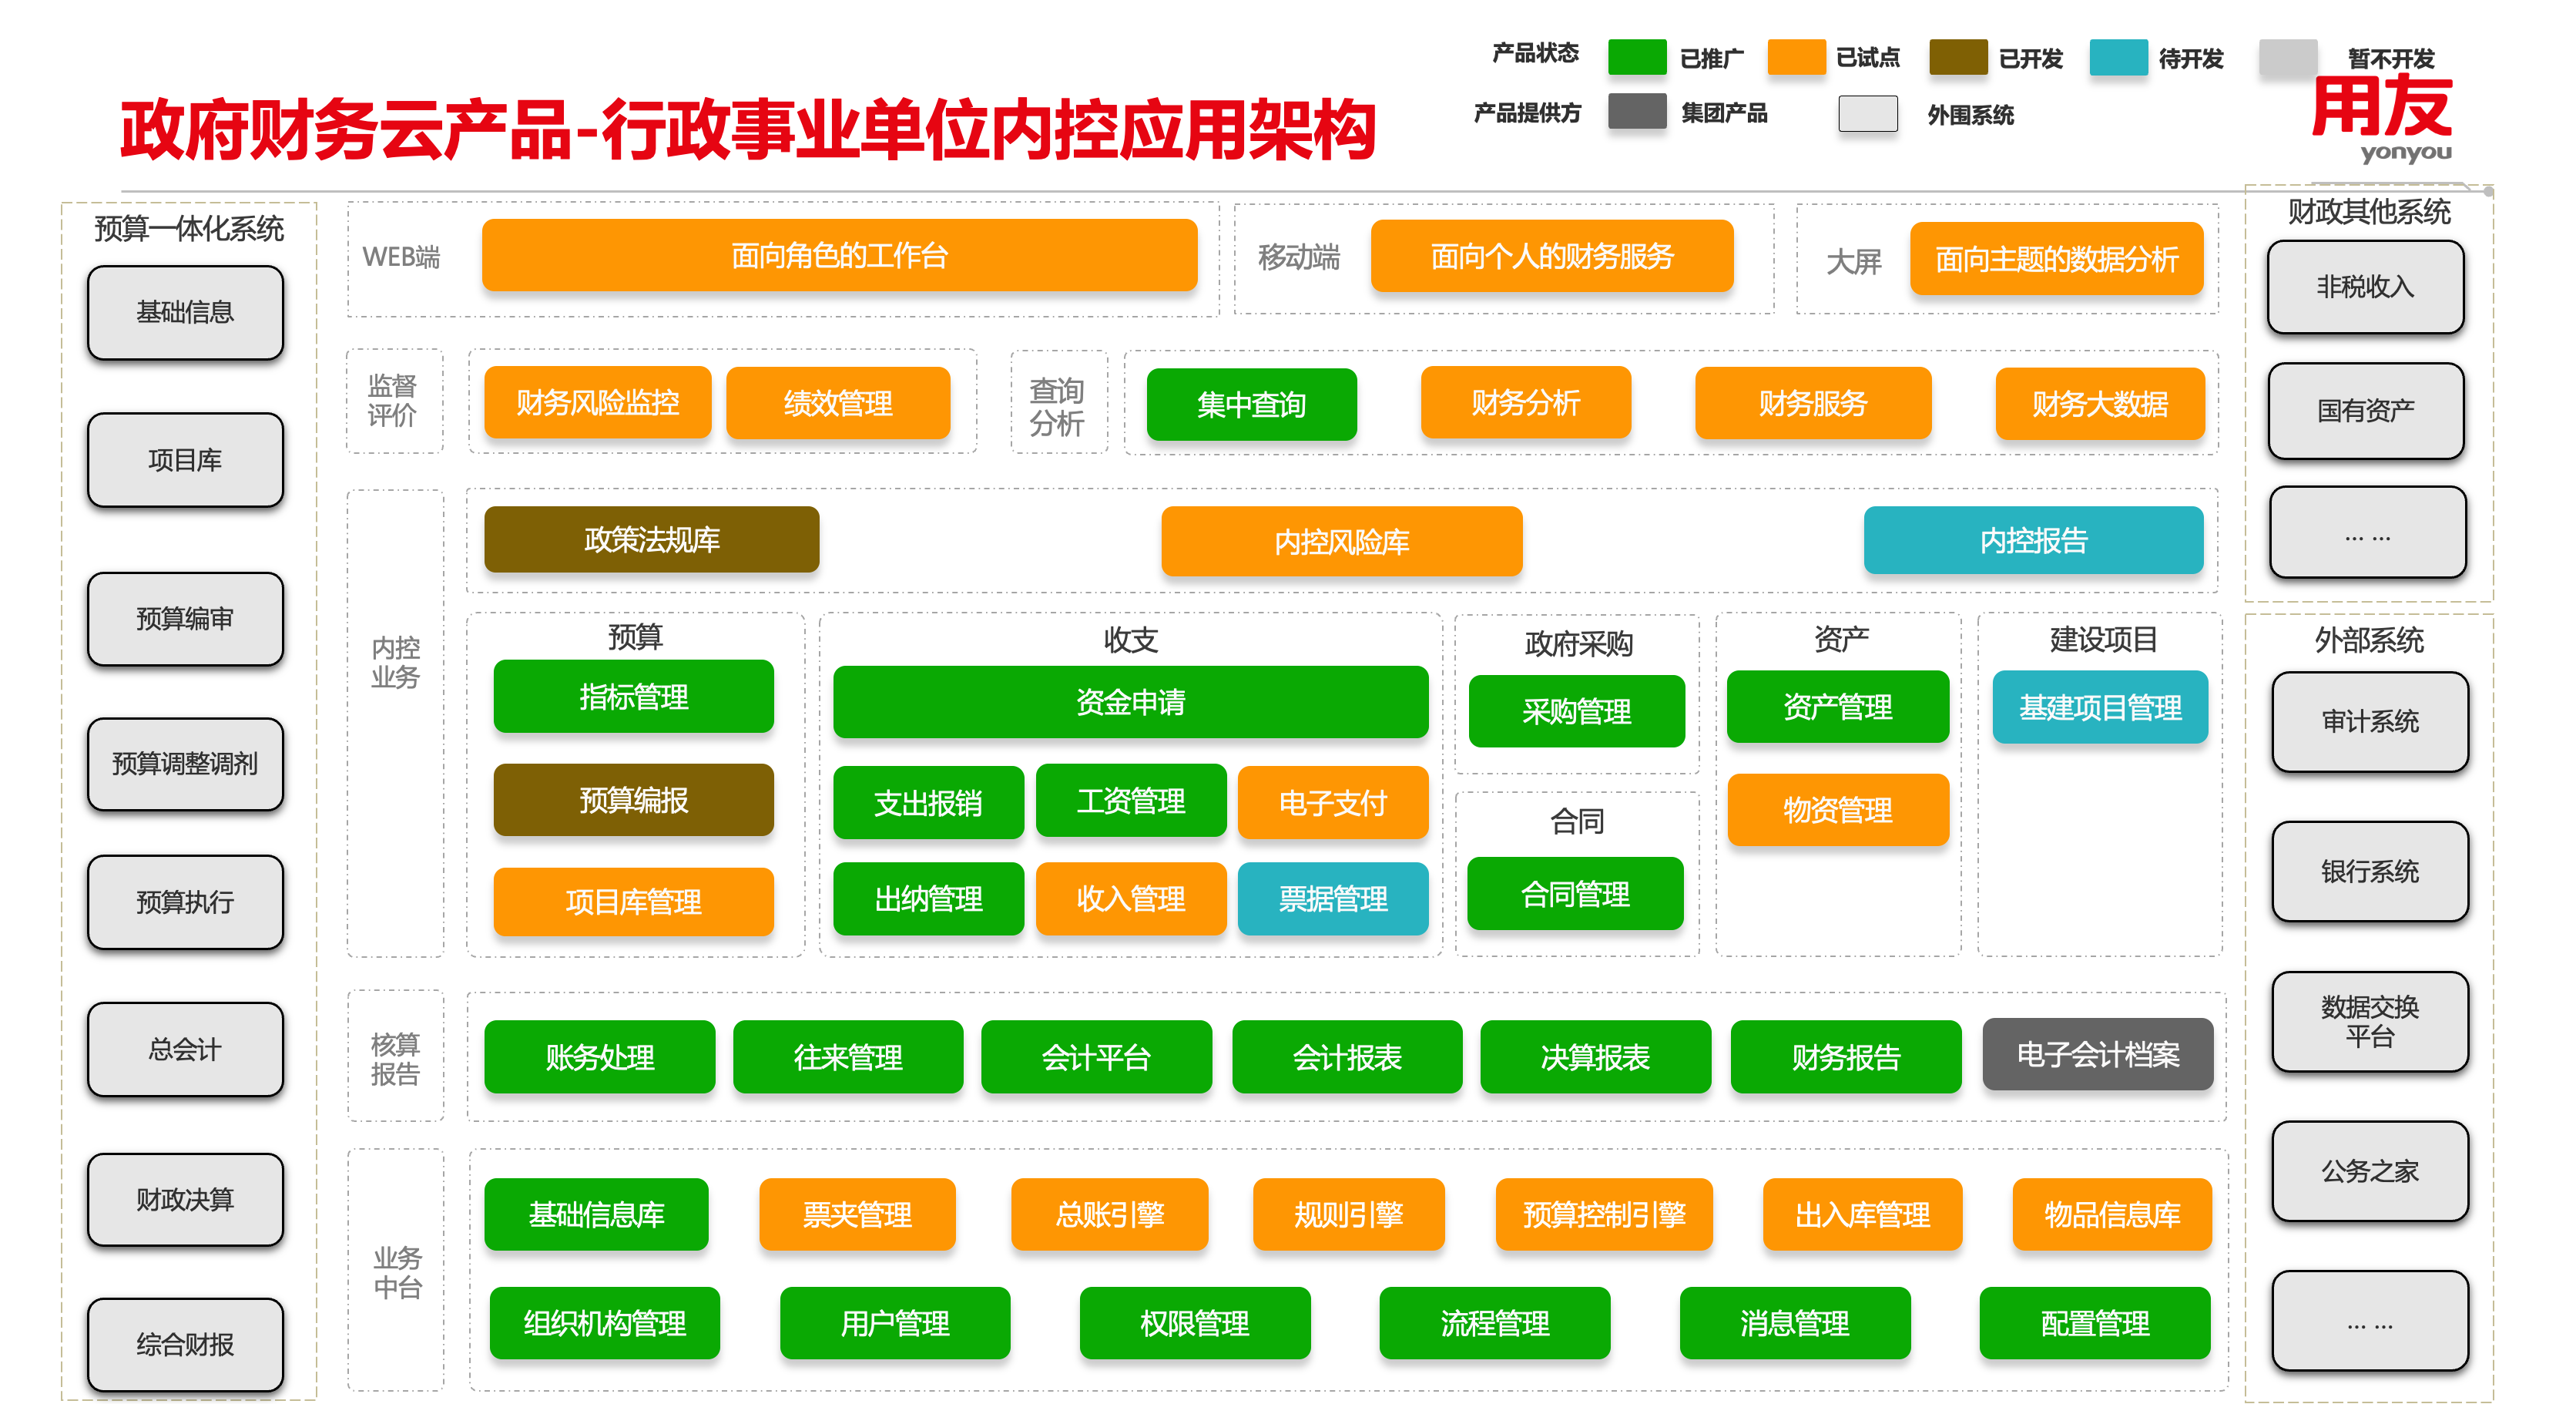Open the 集中查询 module
Viewport: 2576px width, 1404px height.
pos(1251,404)
